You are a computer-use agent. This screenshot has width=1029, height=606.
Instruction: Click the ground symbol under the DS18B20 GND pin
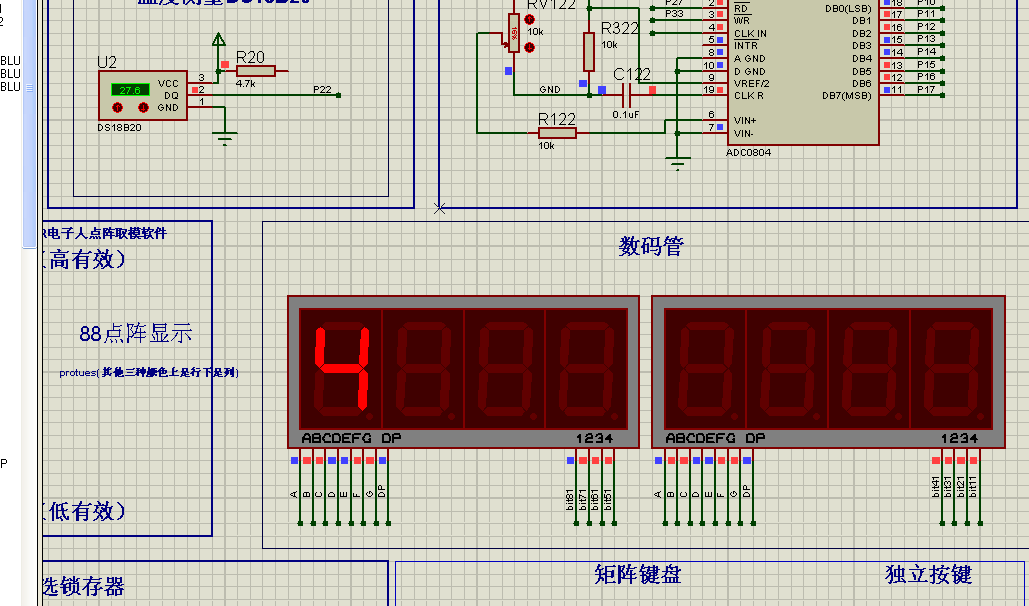tap(225, 138)
